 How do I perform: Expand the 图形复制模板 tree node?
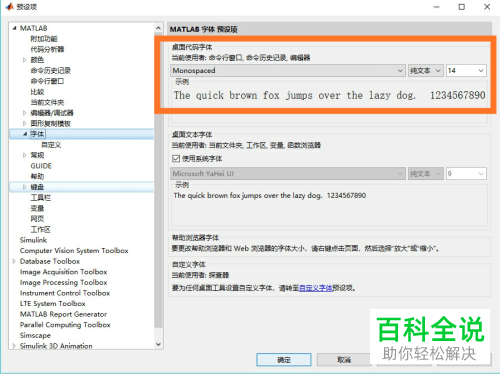point(24,124)
